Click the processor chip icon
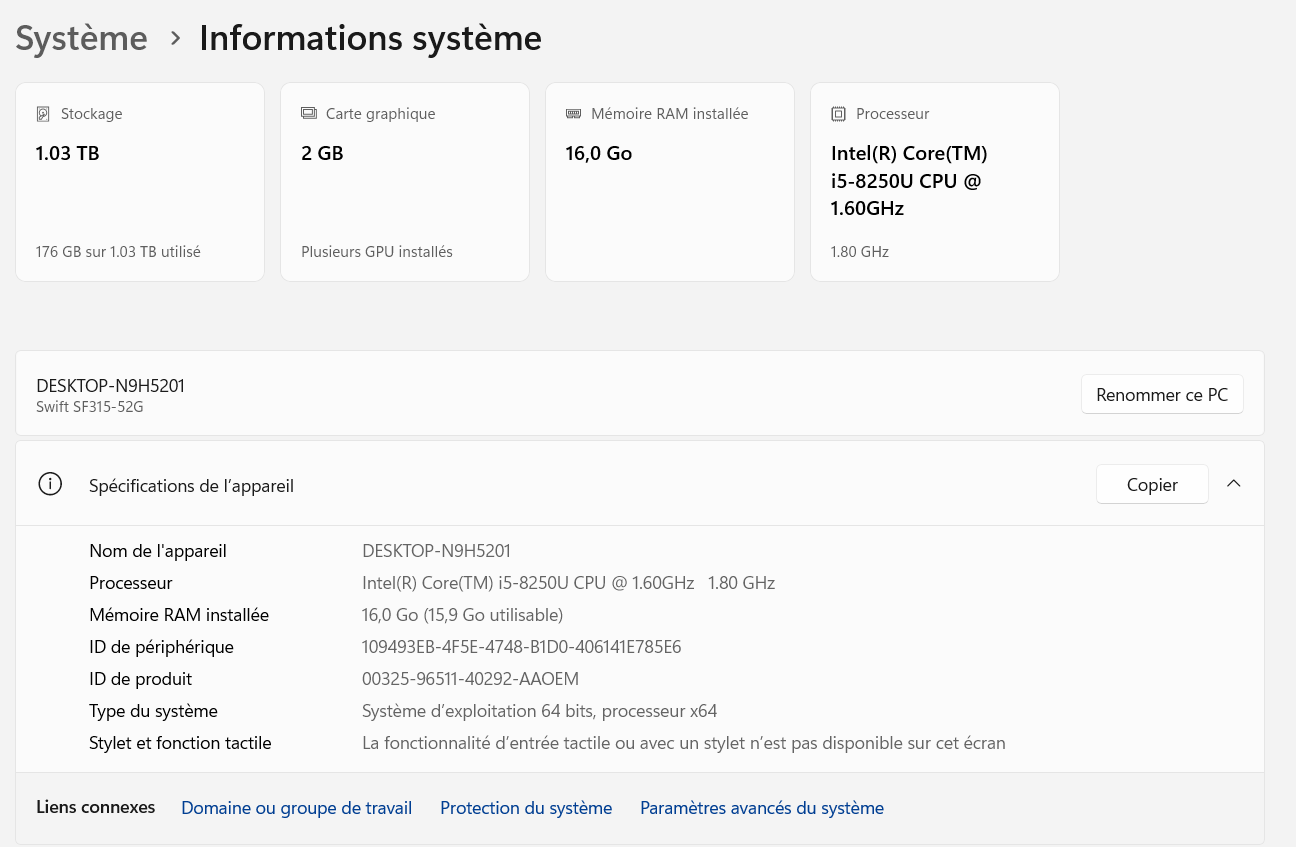Screen dimensions: 1296x847 (x=838, y=114)
